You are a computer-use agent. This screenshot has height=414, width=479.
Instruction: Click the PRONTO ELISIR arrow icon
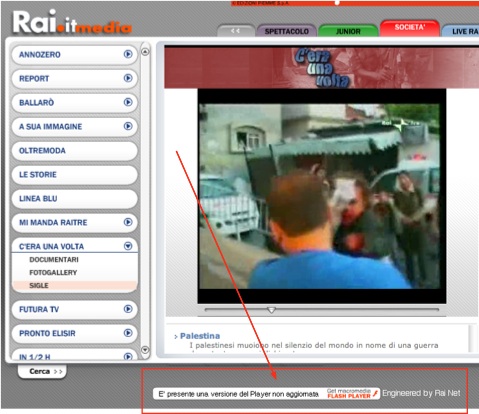click(x=128, y=333)
